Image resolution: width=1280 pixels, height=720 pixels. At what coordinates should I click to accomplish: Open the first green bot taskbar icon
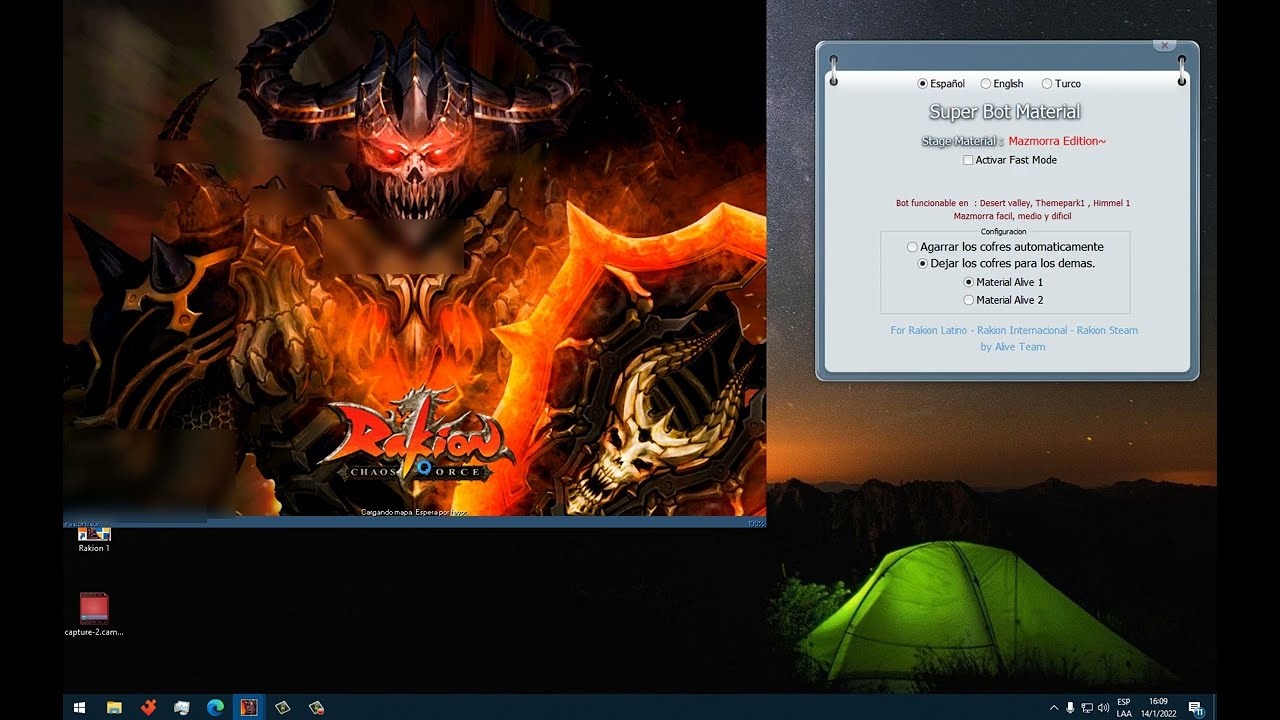coord(283,707)
